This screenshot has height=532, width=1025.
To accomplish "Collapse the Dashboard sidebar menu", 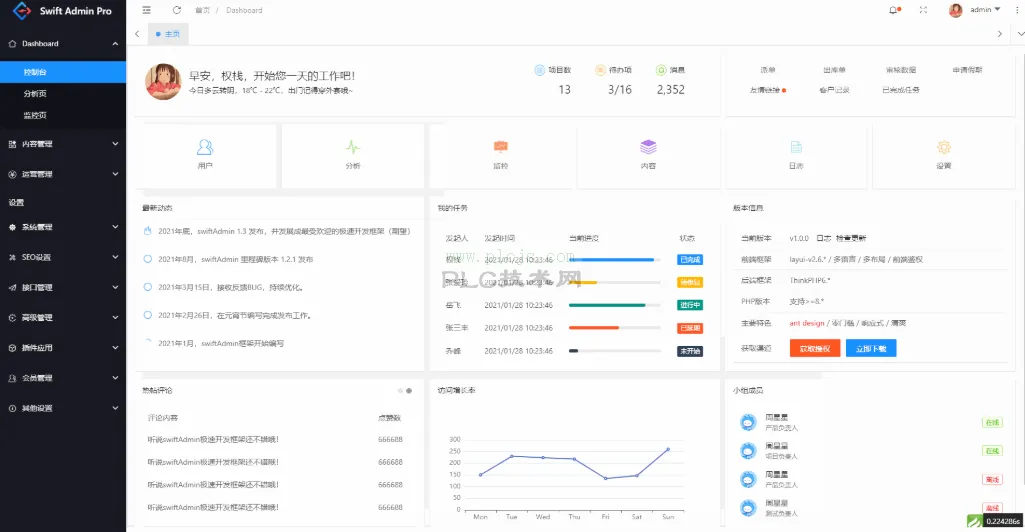I will [x=115, y=44].
